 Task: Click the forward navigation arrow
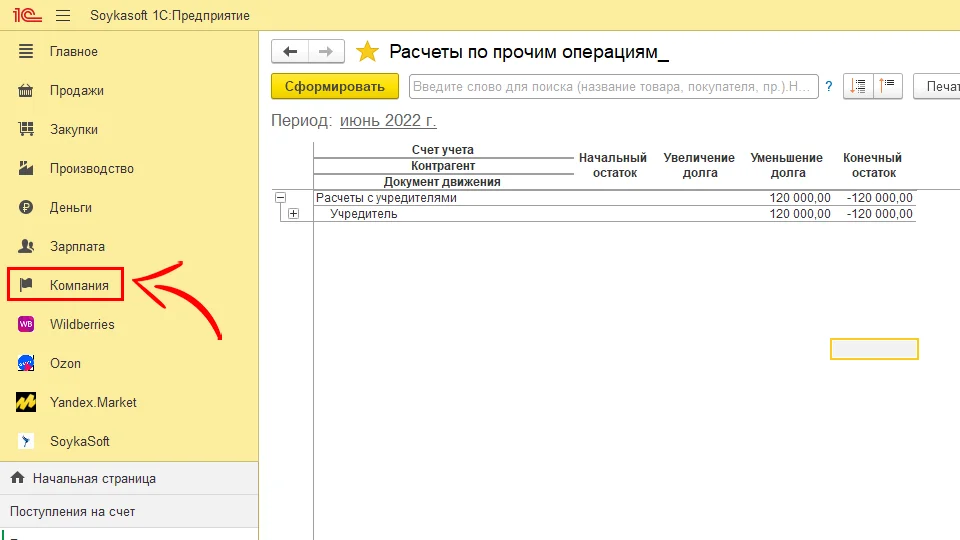tap(326, 52)
